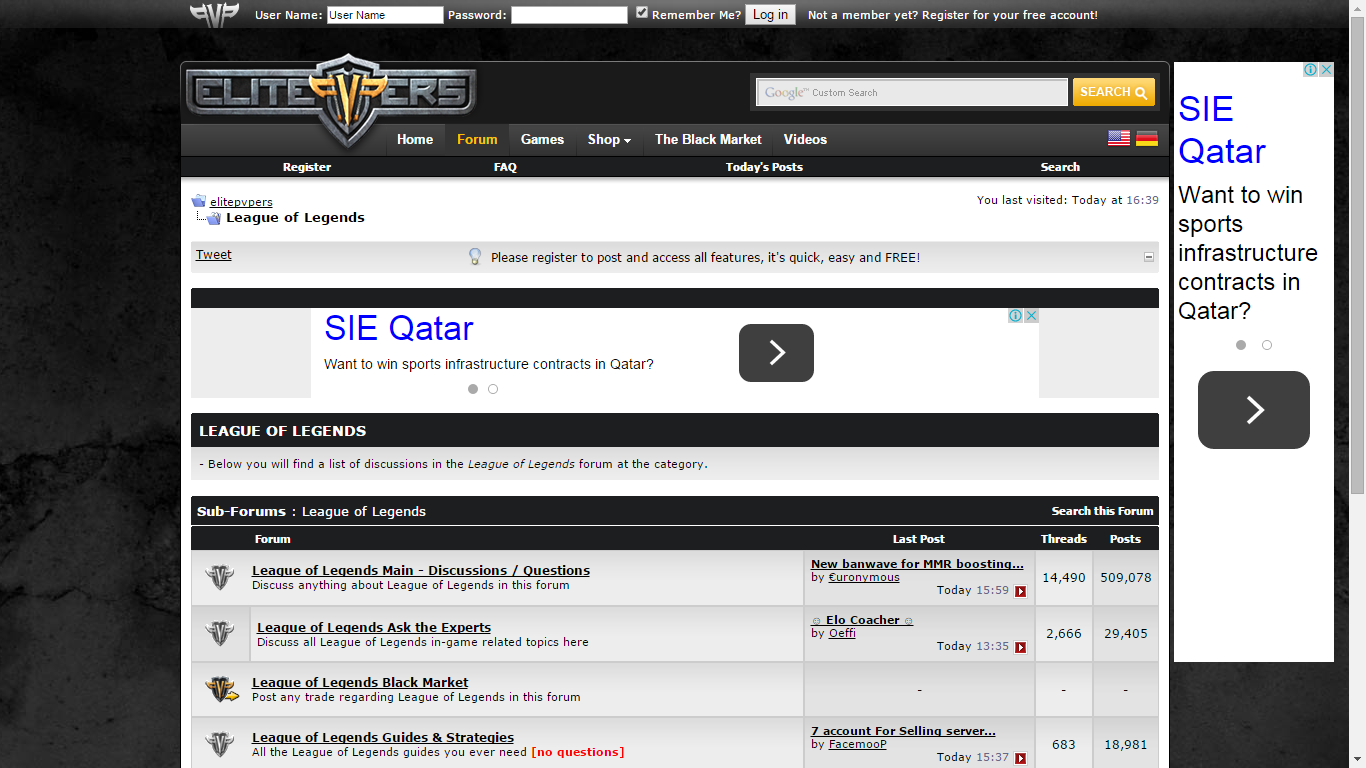
Task: Click the page vertical scrollbar thumb
Action: (1357, 255)
